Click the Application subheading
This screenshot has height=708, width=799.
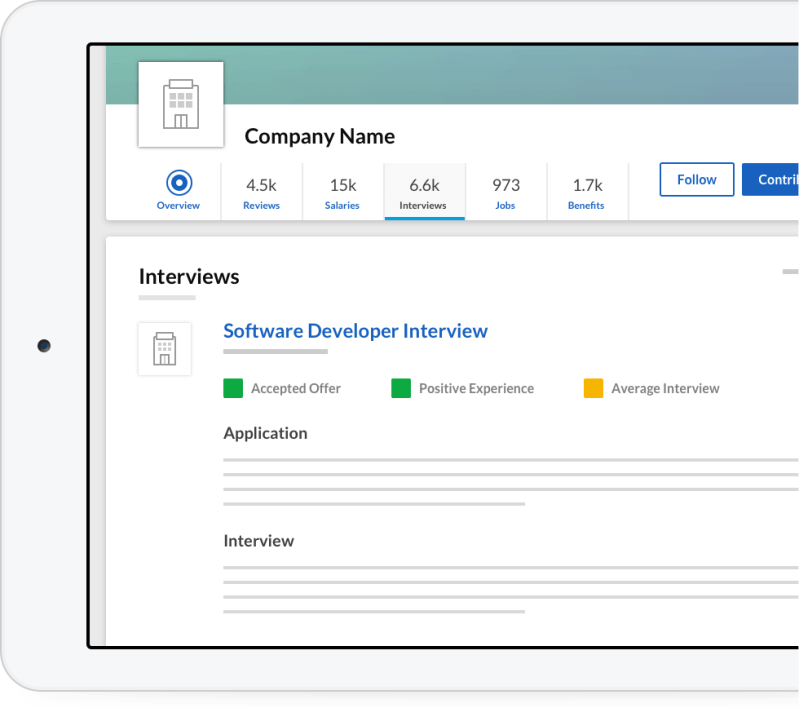[265, 433]
